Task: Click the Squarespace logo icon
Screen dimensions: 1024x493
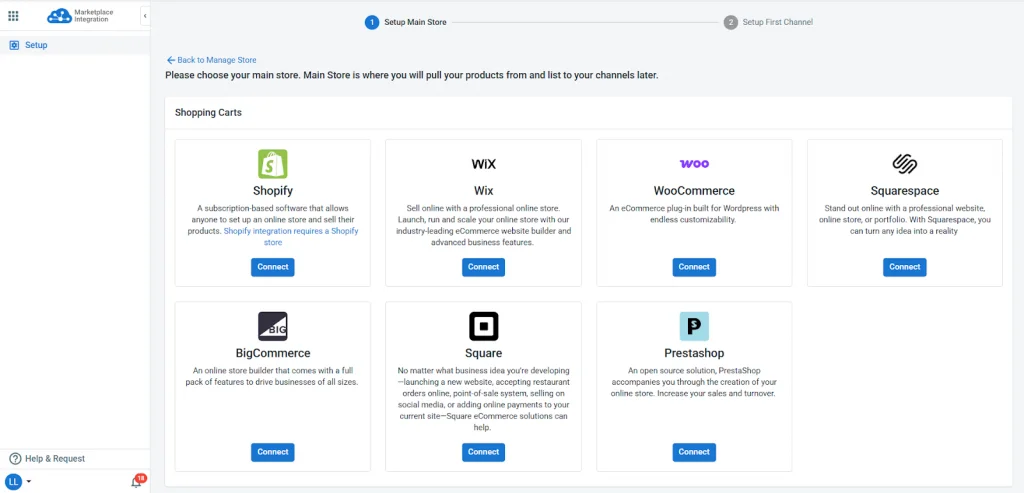Action: coord(904,164)
